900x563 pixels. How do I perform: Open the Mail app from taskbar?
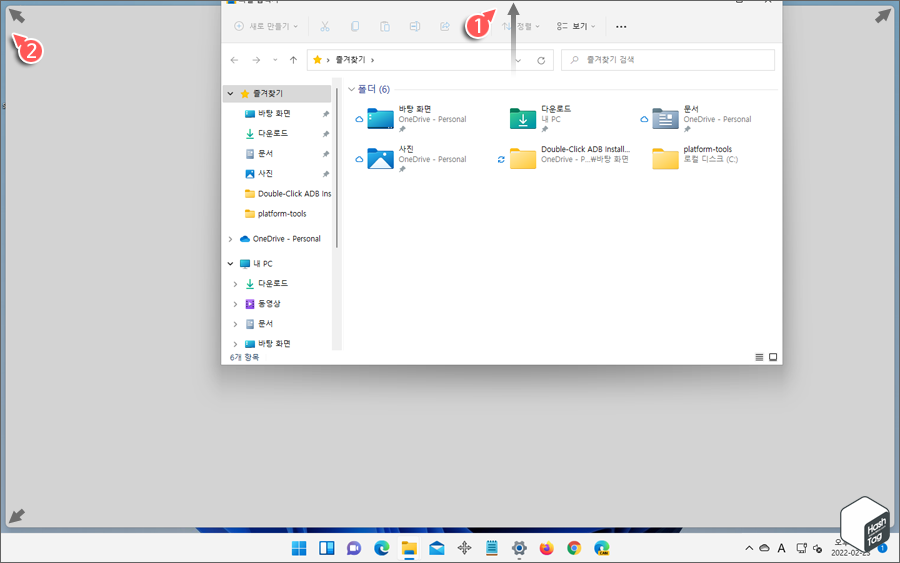coord(437,548)
